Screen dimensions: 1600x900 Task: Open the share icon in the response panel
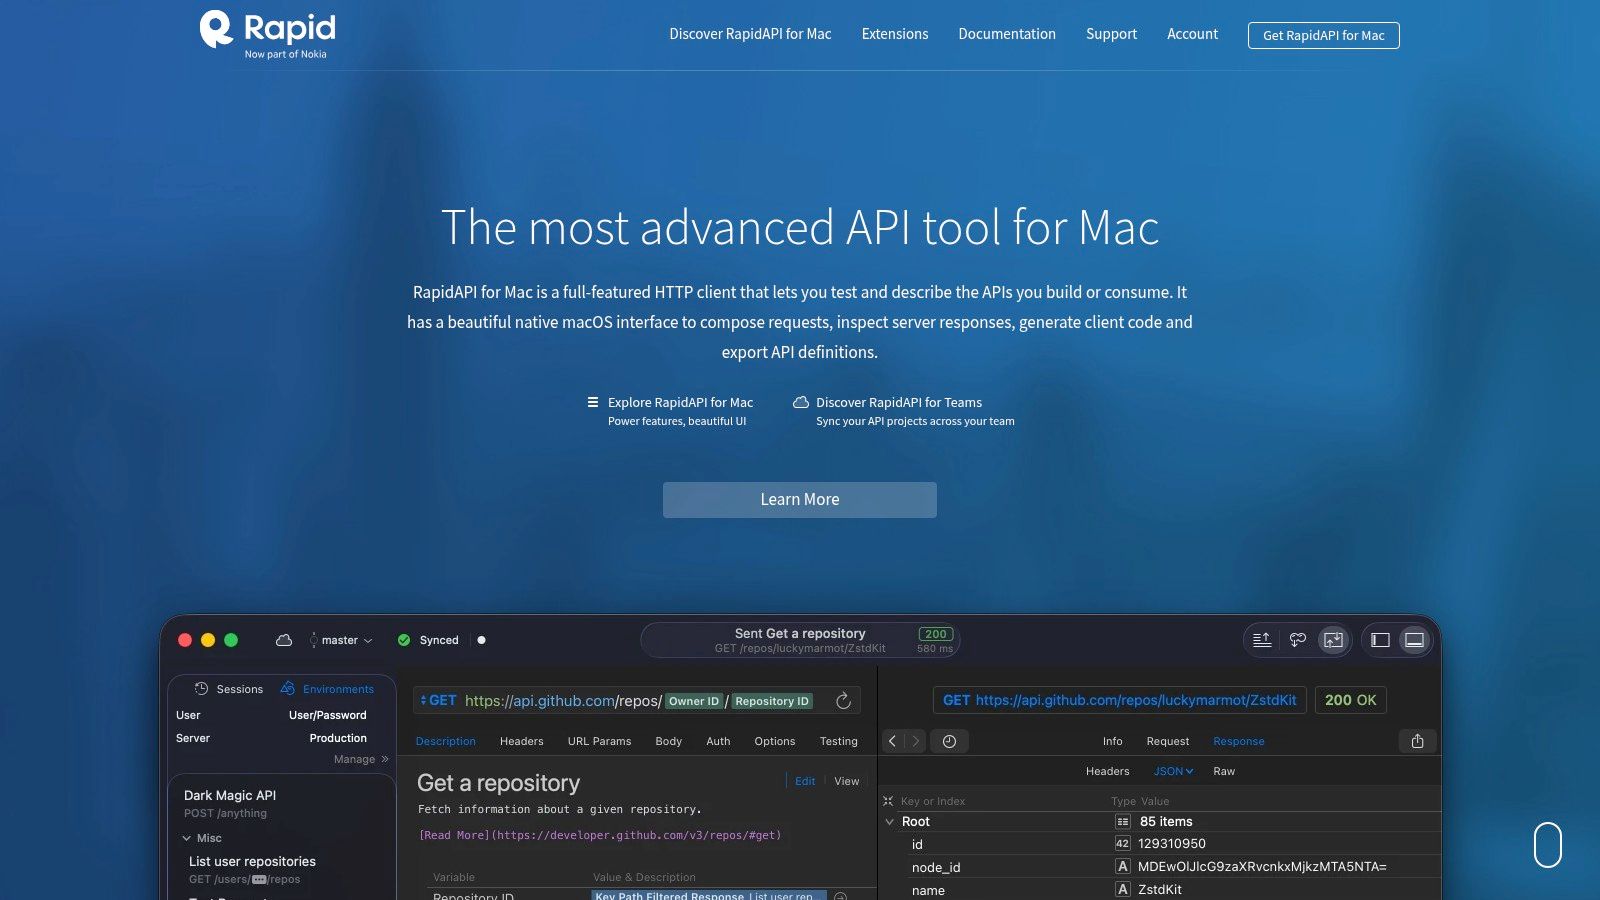click(1417, 741)
